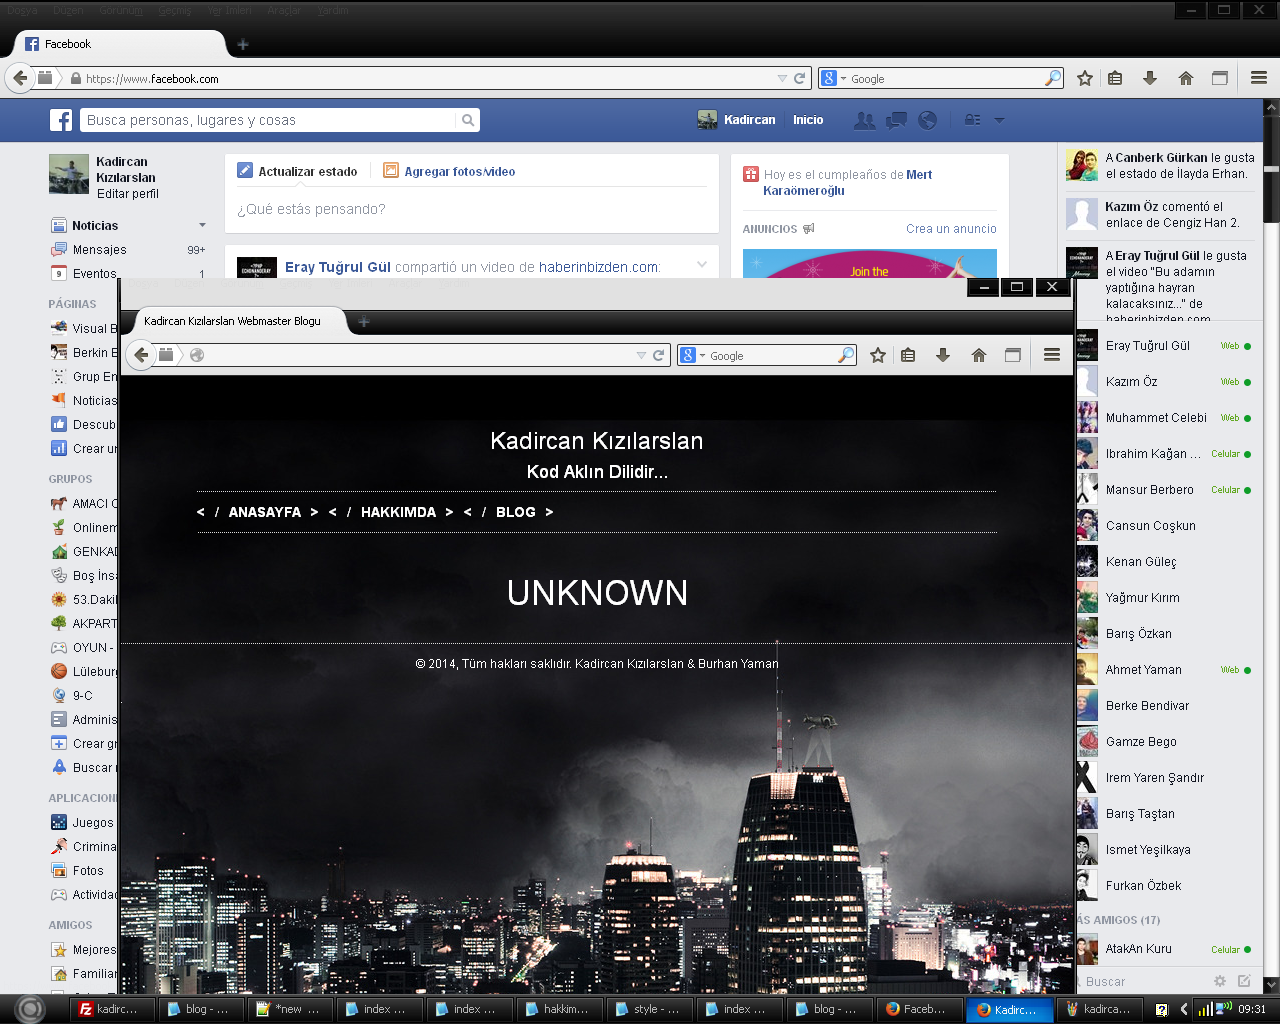The height and width of the screenshot is (1024, 1280).
Task: Open ANASAYFA page on the blog
Action: (265, 512)
